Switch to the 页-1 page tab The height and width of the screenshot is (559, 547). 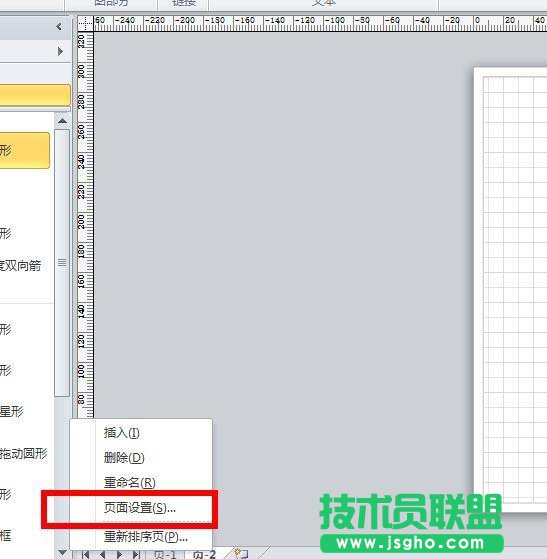point(165,555)
